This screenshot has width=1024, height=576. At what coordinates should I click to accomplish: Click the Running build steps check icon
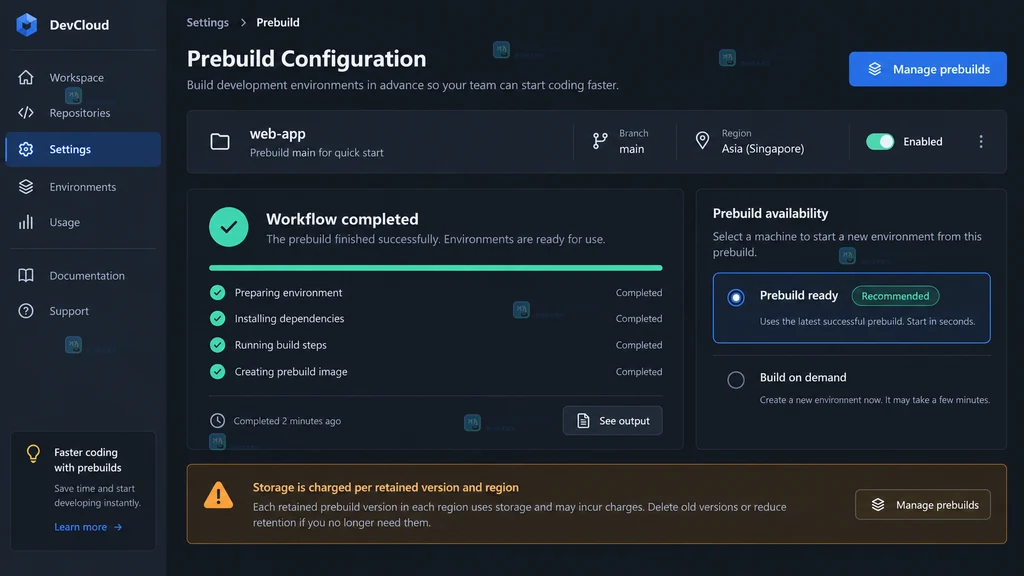[217, 345]
